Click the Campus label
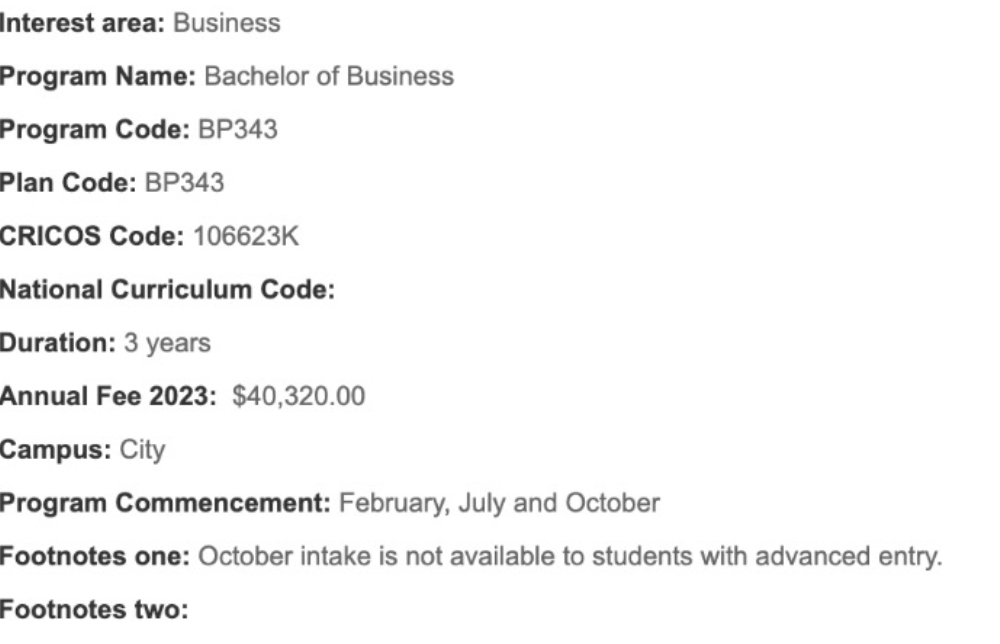 (55, 450)
